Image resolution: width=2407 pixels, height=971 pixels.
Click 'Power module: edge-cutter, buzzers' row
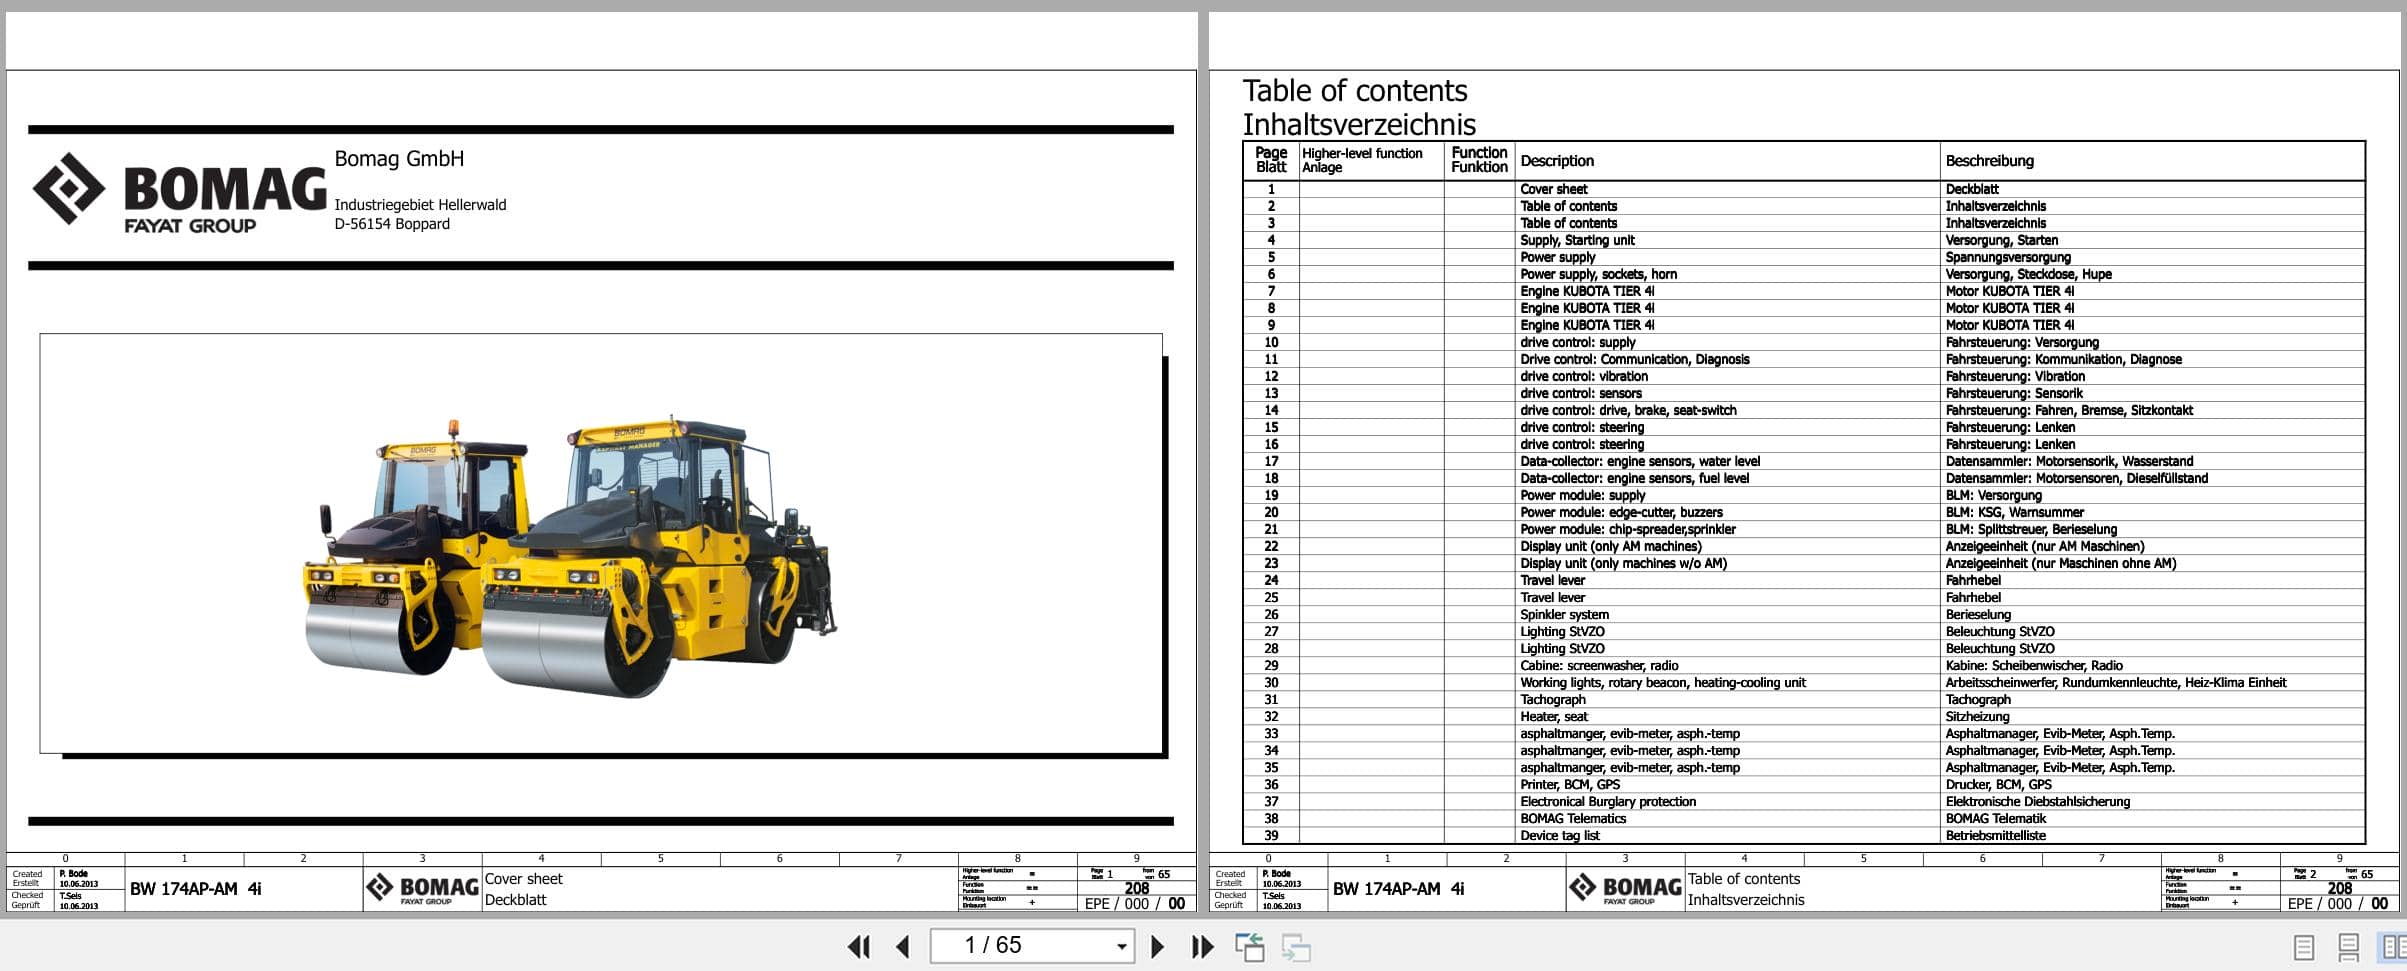coord(1621,512)
